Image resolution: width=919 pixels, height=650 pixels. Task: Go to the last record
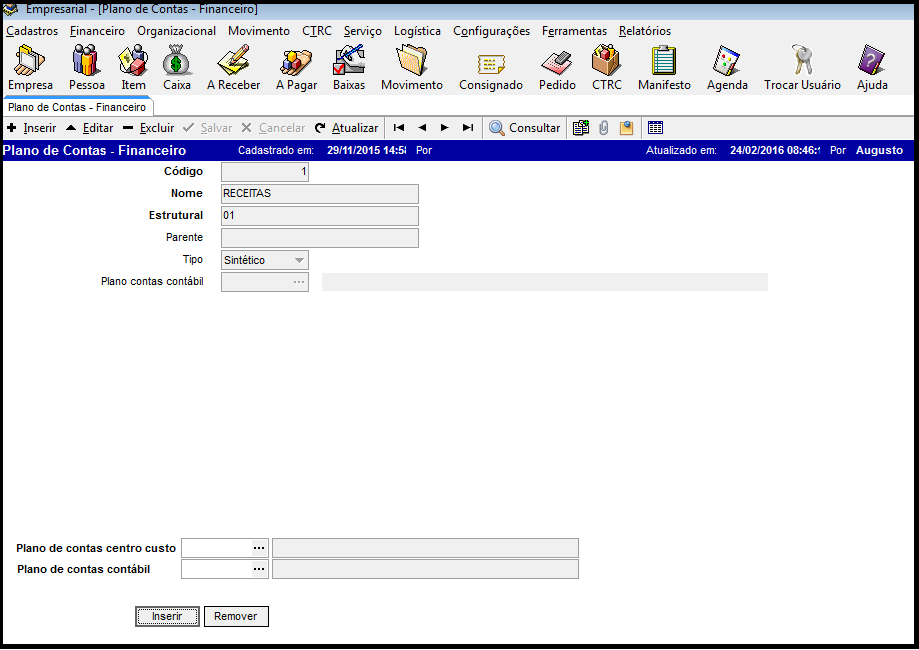pos(468,128)
